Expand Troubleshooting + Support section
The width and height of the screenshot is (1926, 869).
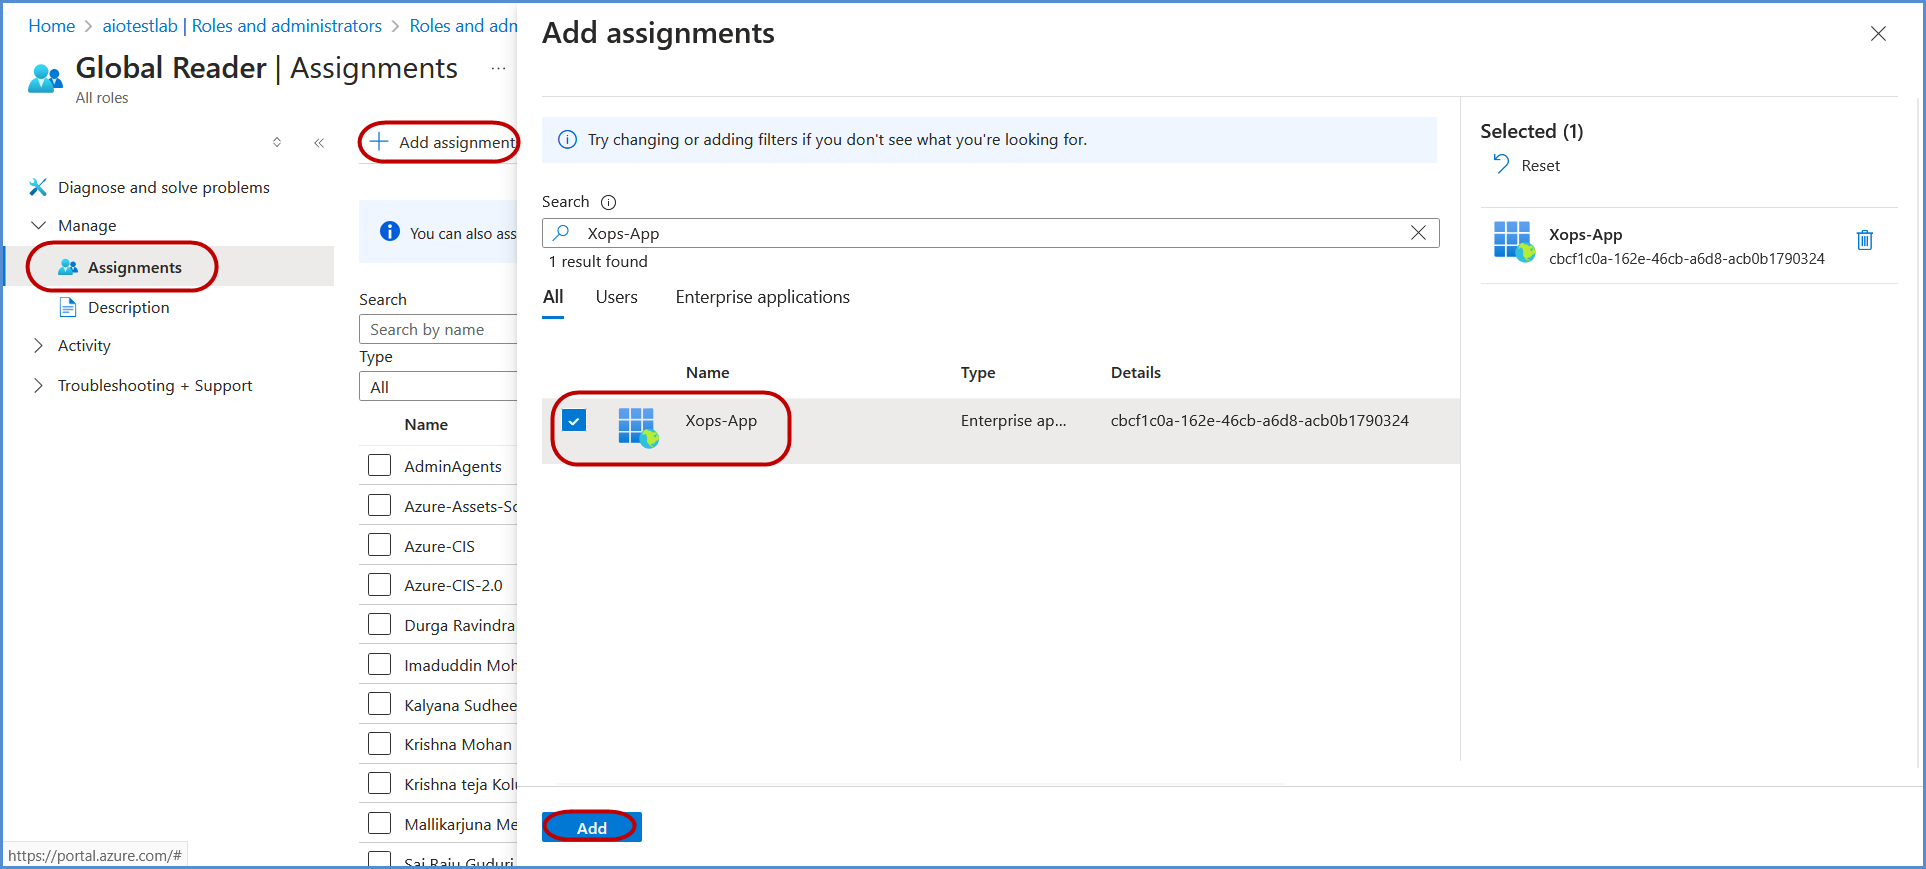[x=38, y=386]
